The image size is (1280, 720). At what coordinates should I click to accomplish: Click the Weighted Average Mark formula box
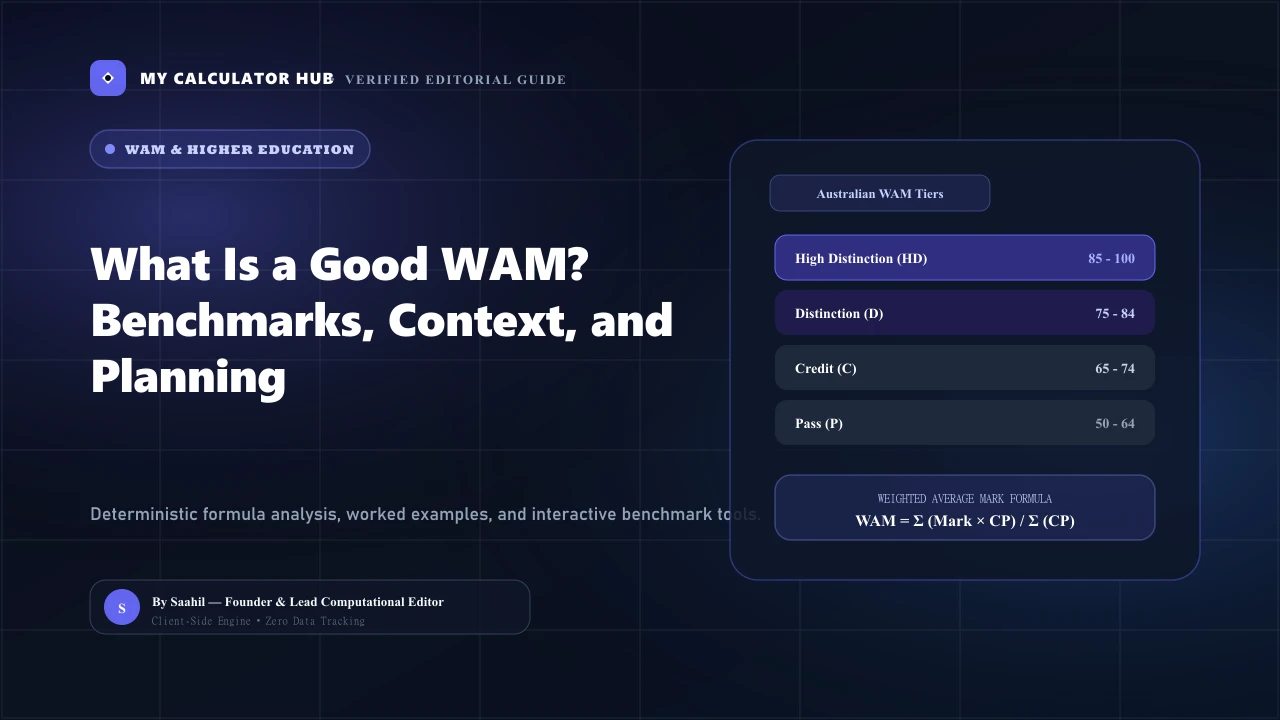[x=965, y=508]
